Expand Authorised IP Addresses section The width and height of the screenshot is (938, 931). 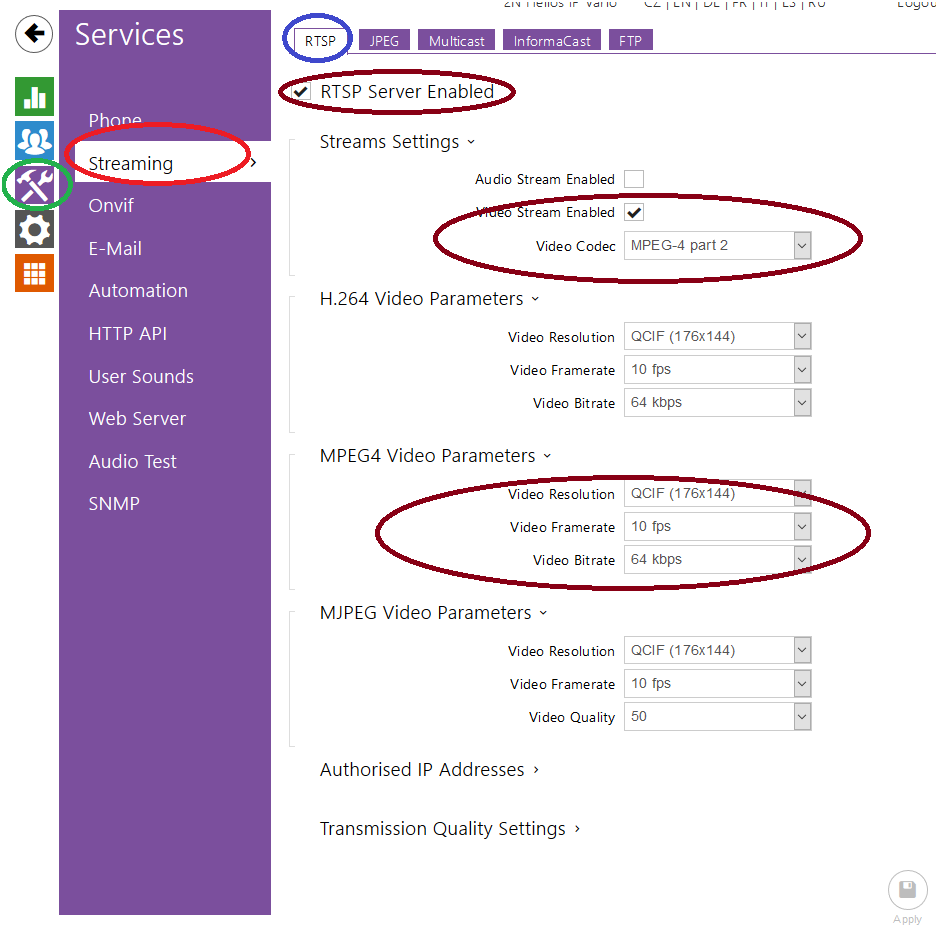429,770
